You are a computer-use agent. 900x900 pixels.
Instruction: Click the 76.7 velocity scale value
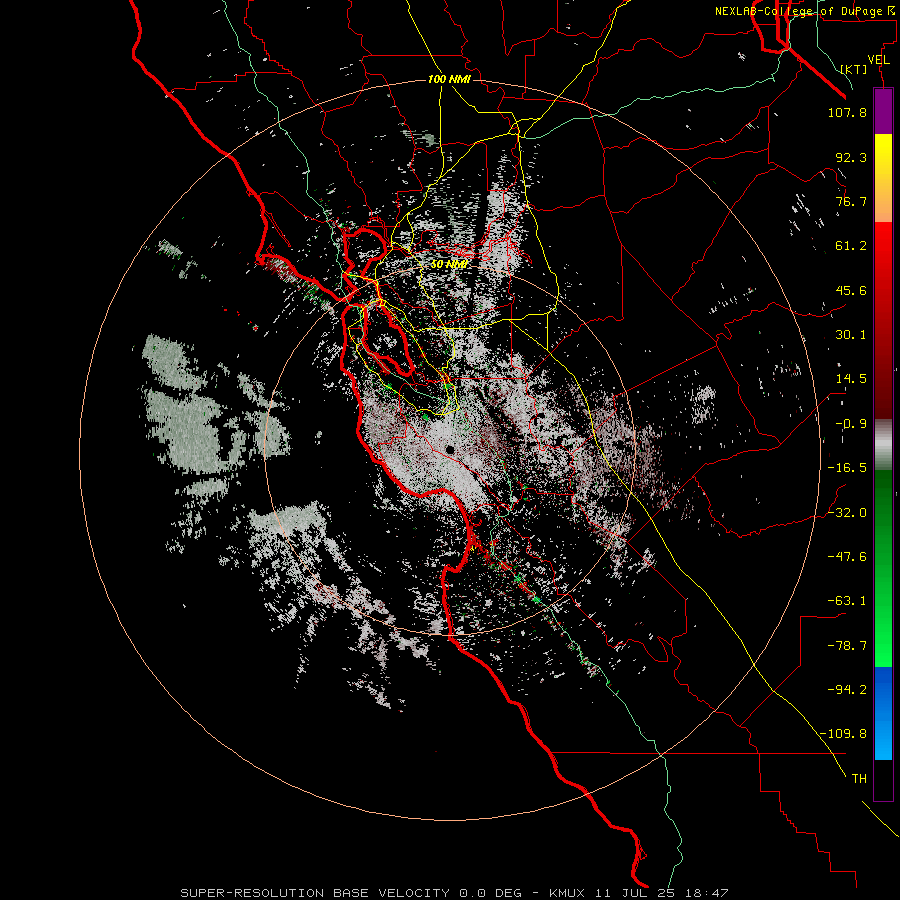pos(851,201)
